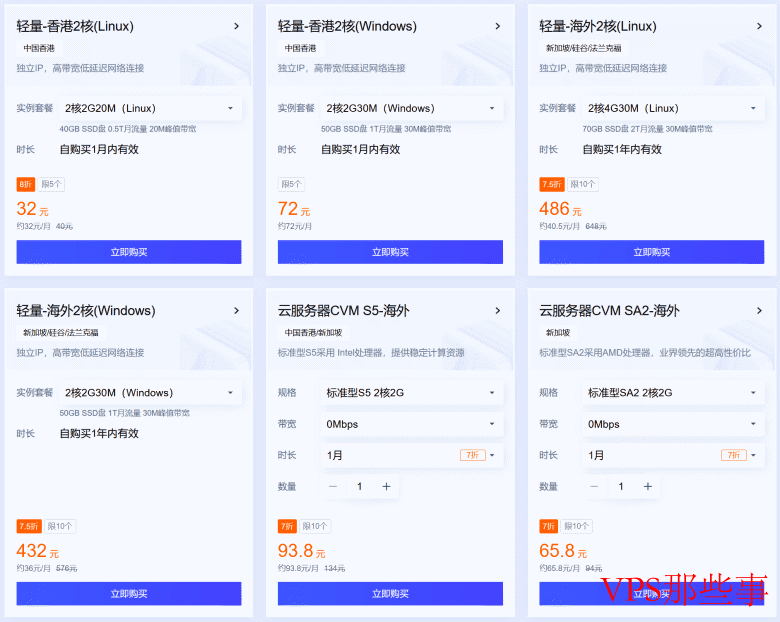Open 0Mbps bandwidth dropdown in SA2 card

[673, 424]
